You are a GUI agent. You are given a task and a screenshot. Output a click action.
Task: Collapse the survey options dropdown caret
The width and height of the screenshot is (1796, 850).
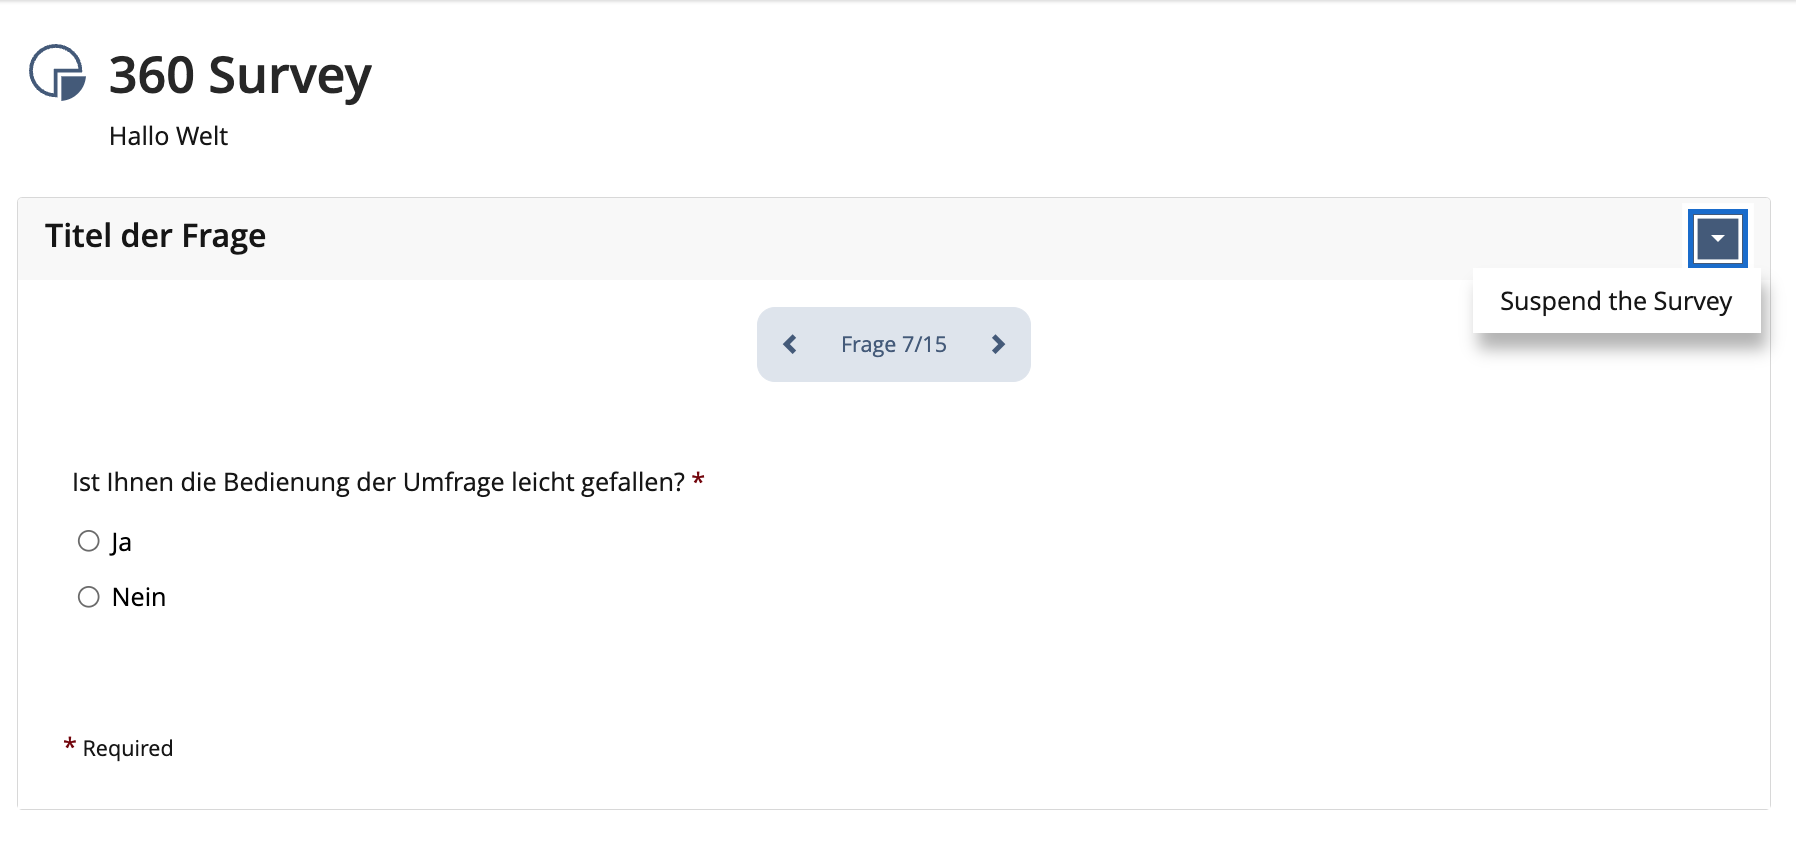coord(1717,238)
